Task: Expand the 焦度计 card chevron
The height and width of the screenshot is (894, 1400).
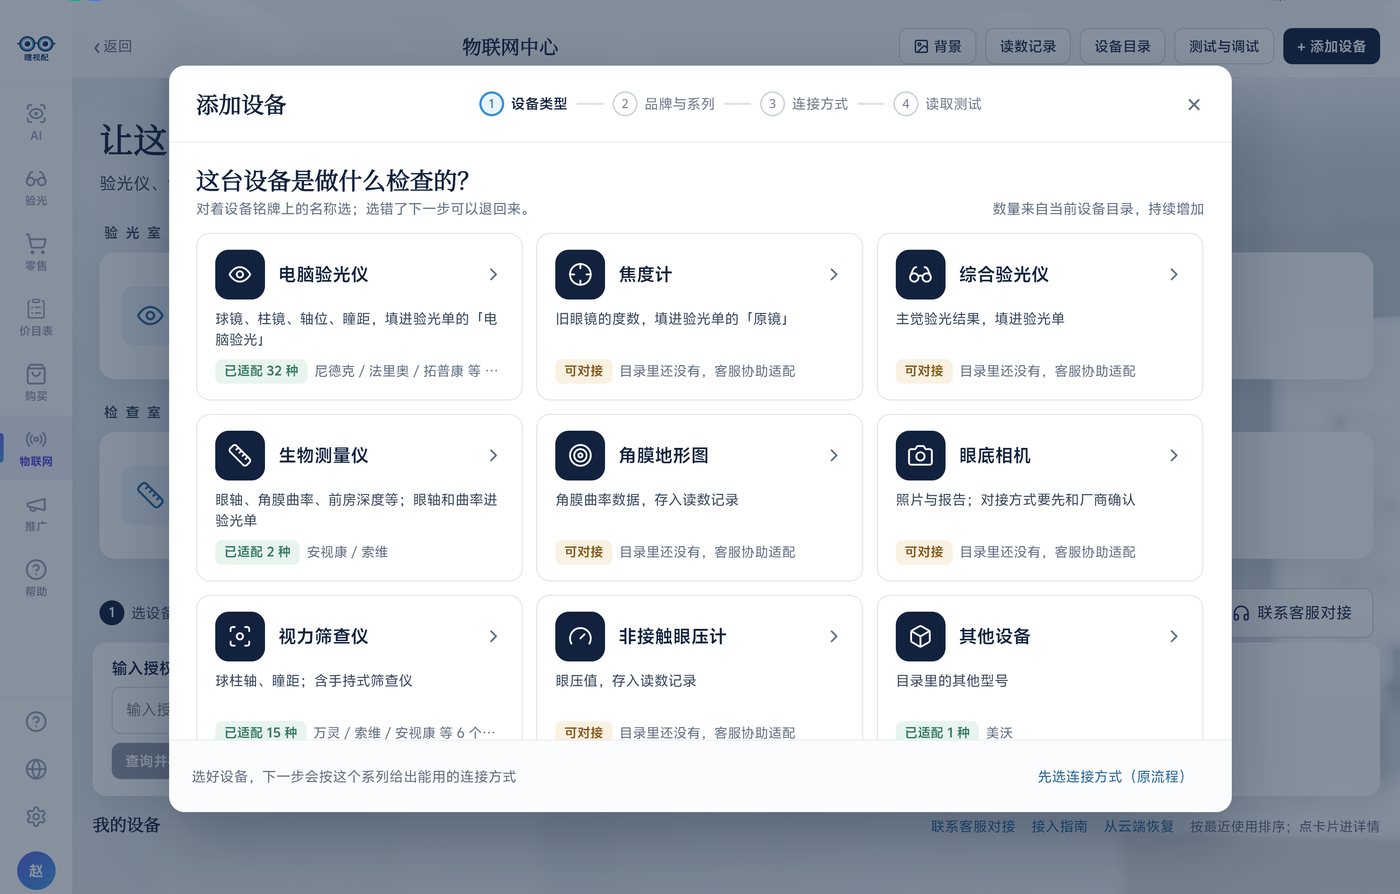Action: 834,274
